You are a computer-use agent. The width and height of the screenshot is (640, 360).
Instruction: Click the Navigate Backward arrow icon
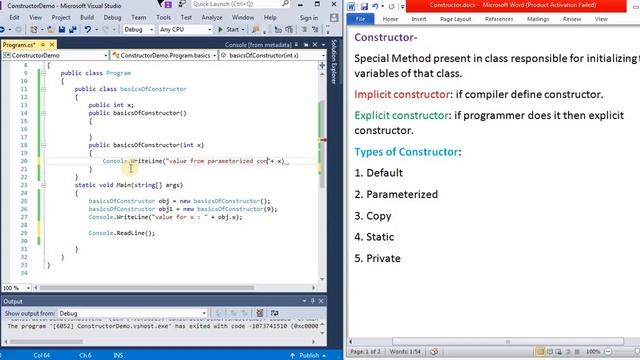2,29
